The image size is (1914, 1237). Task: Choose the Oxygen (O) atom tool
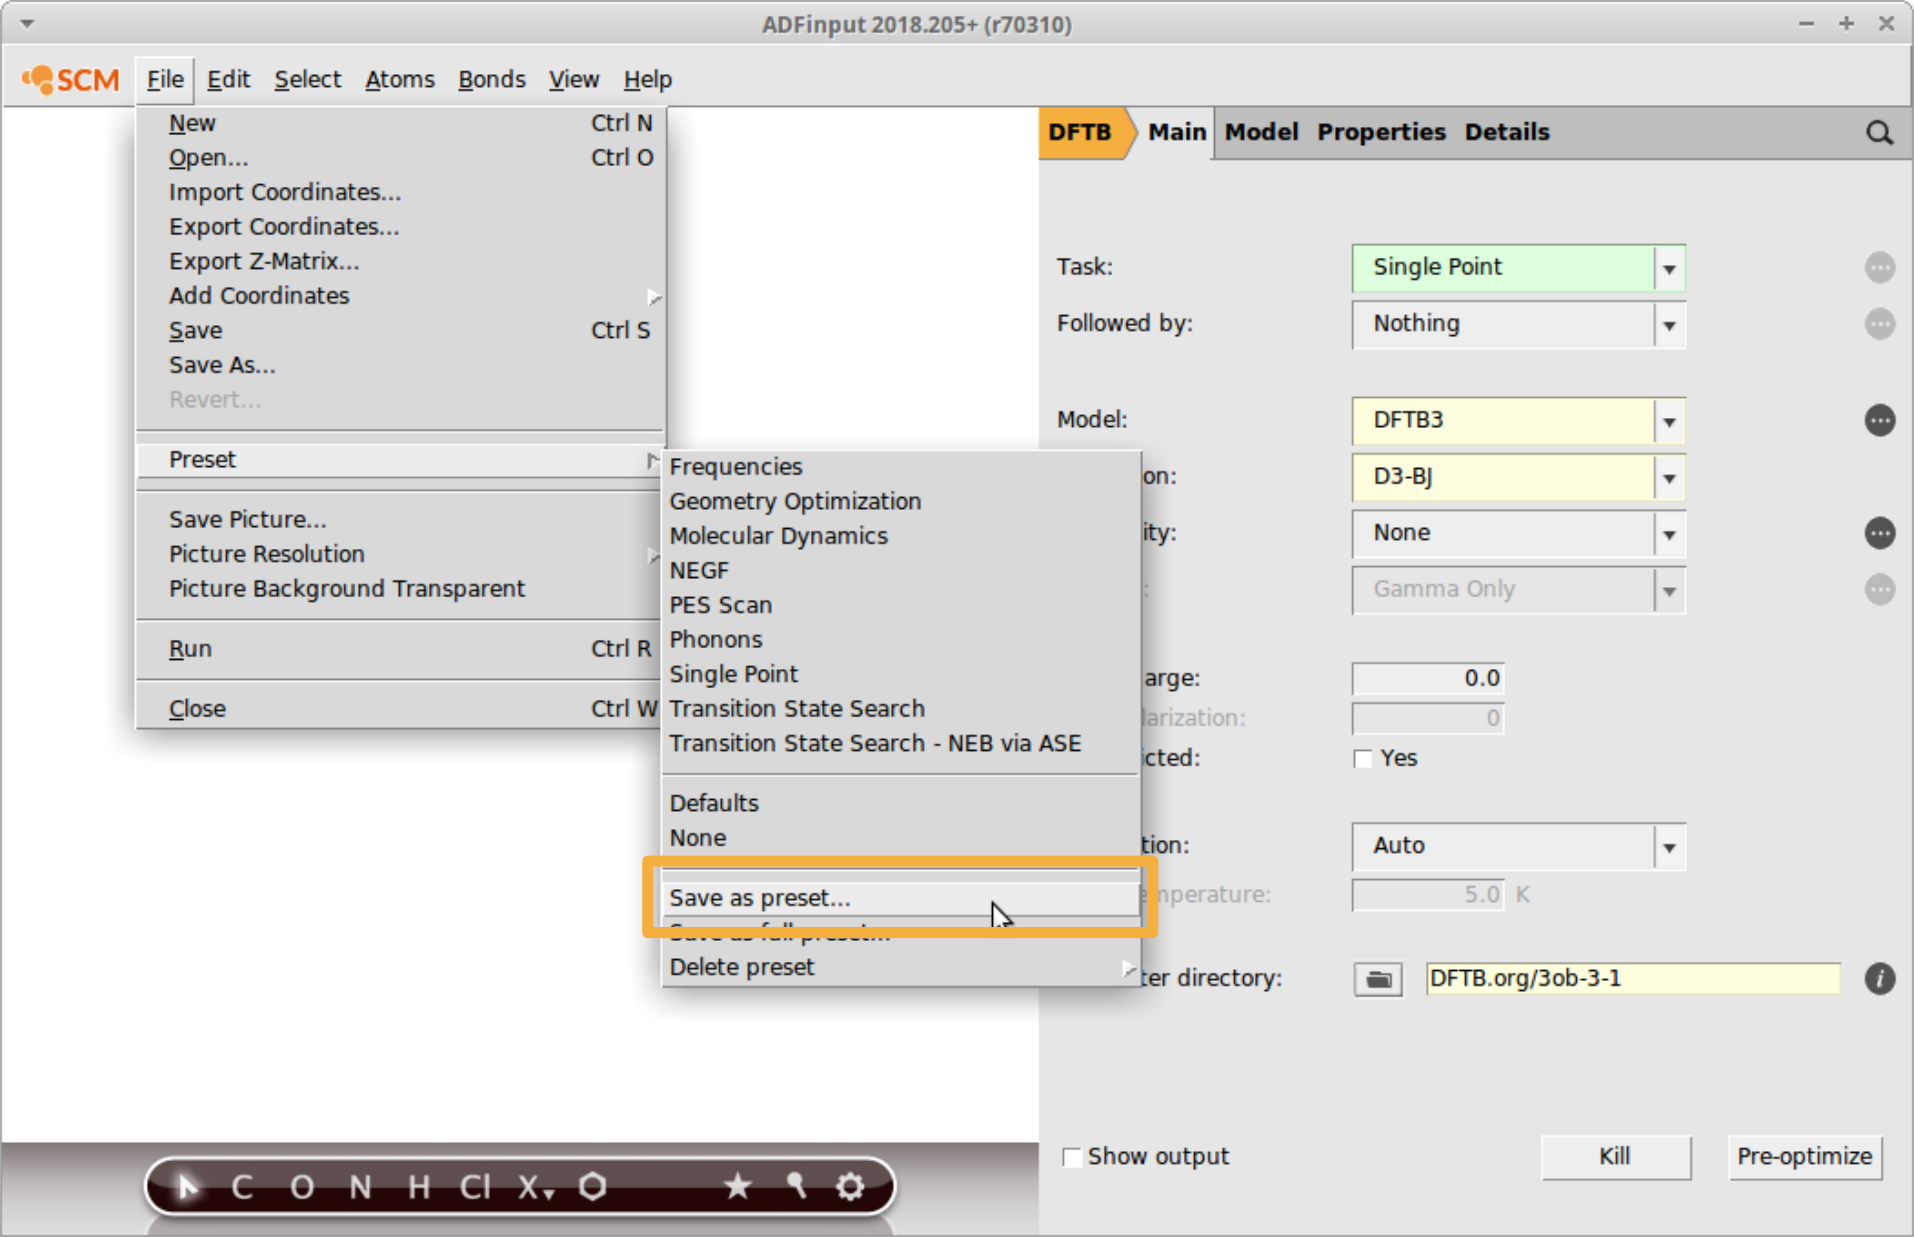pos(301,1186)
